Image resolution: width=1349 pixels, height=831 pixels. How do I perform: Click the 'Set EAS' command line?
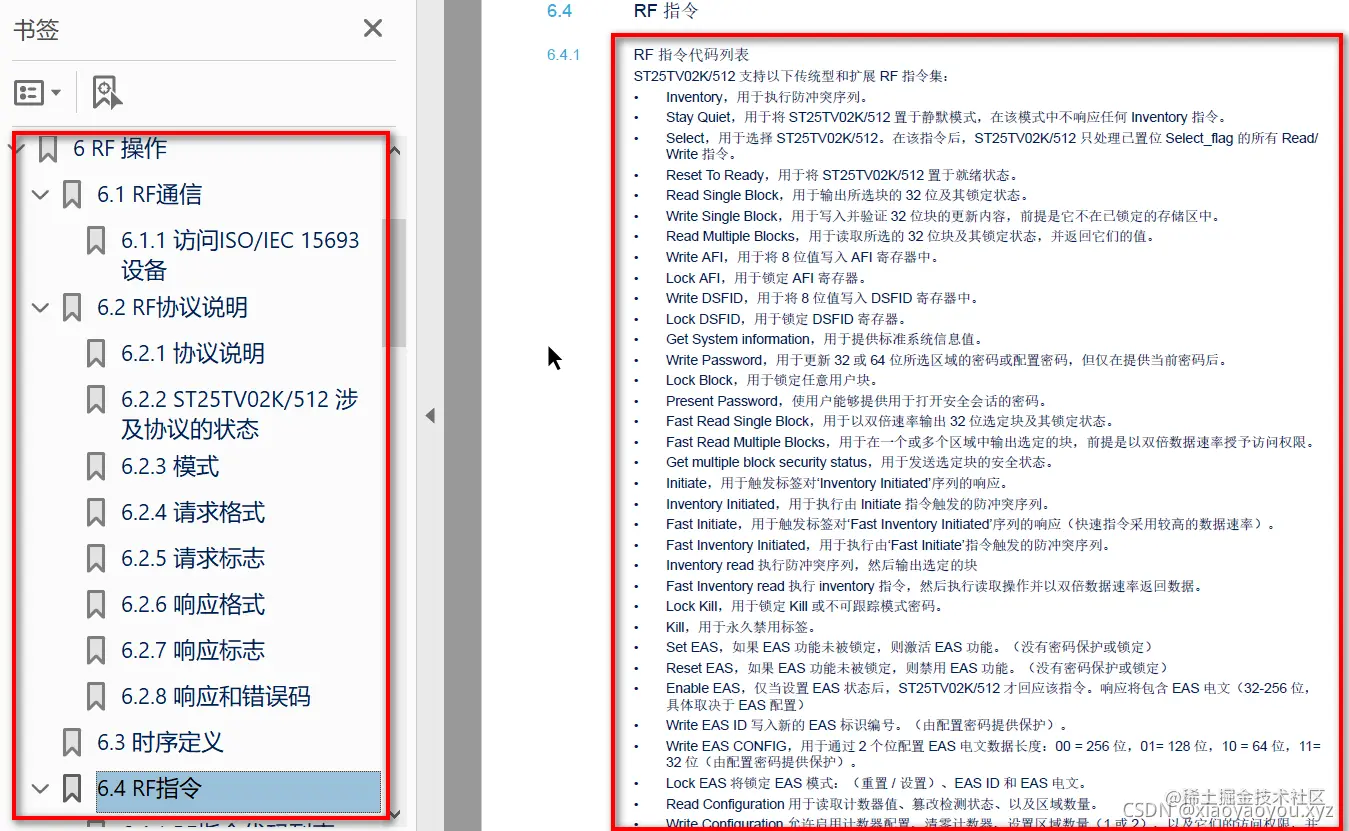click(x=910, y=647)
